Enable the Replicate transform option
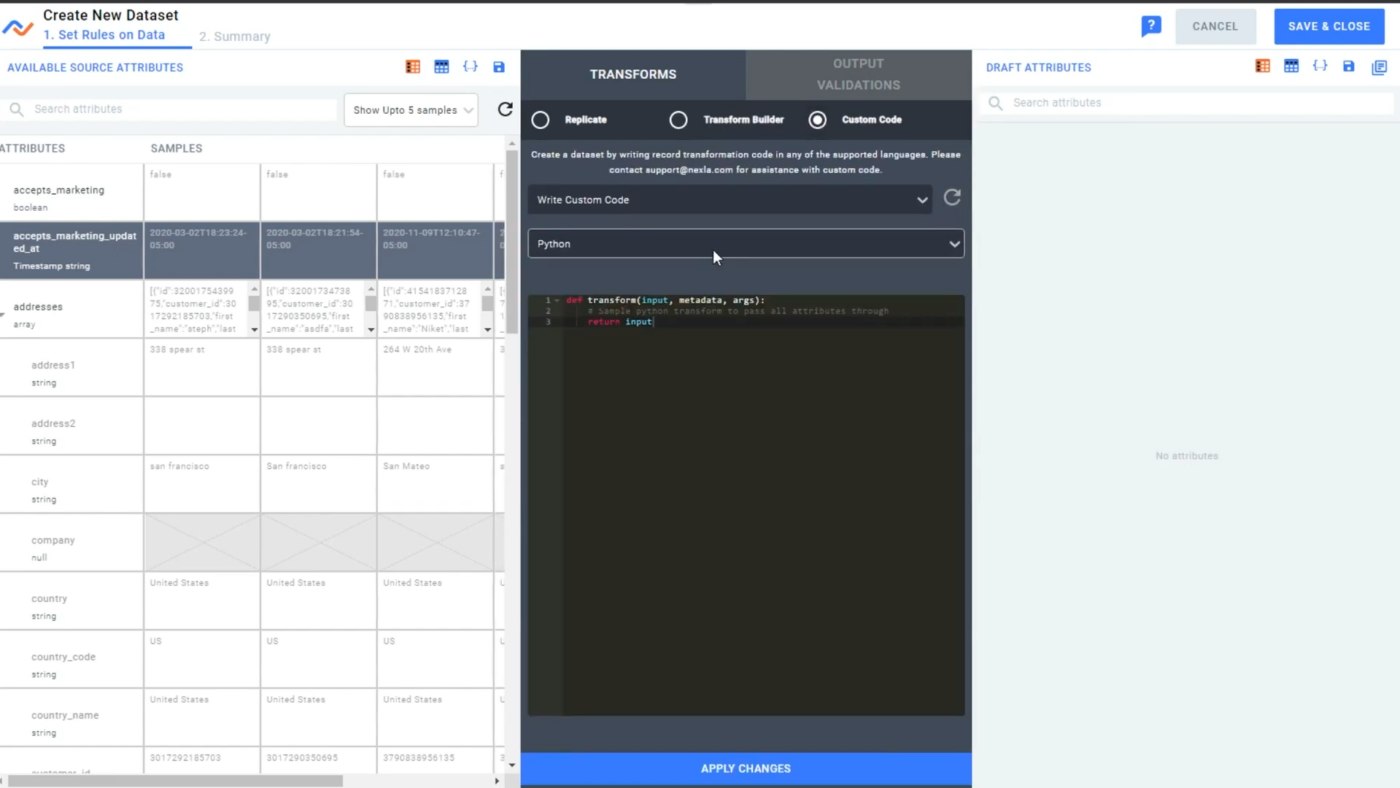 pyautogui.click(x=540, y=119)
